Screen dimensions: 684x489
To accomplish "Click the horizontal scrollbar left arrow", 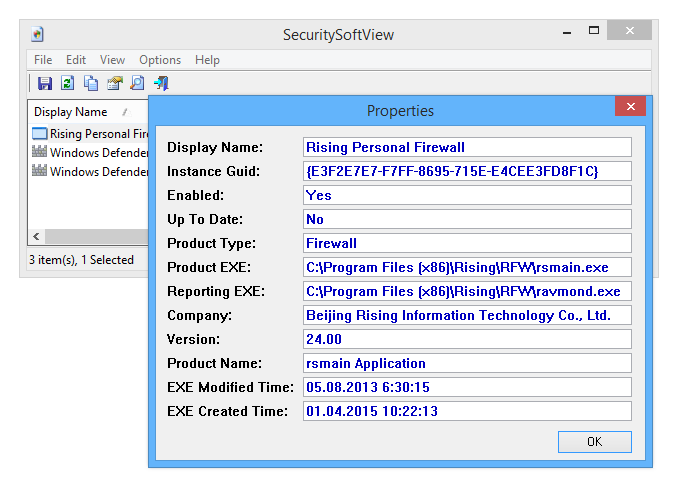I will click(37, 237).
